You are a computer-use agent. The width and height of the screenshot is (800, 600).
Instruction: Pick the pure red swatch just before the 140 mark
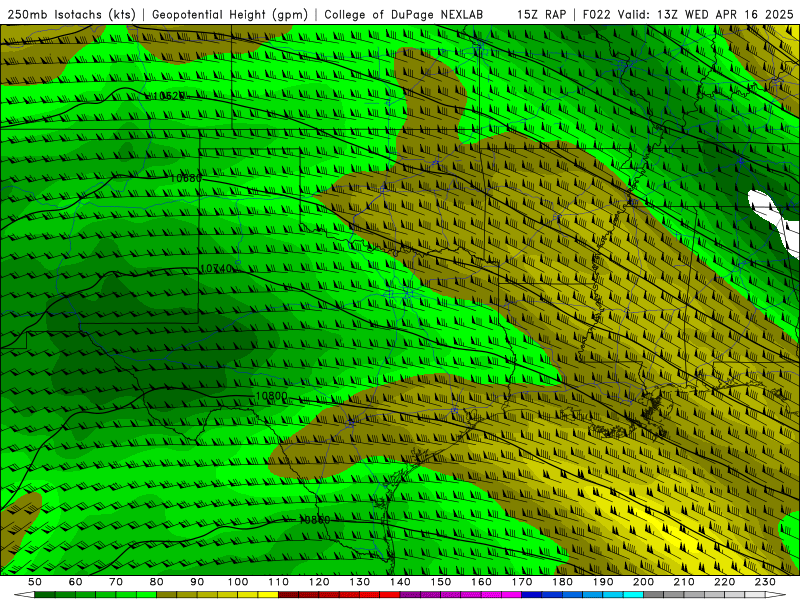[390, 595]
